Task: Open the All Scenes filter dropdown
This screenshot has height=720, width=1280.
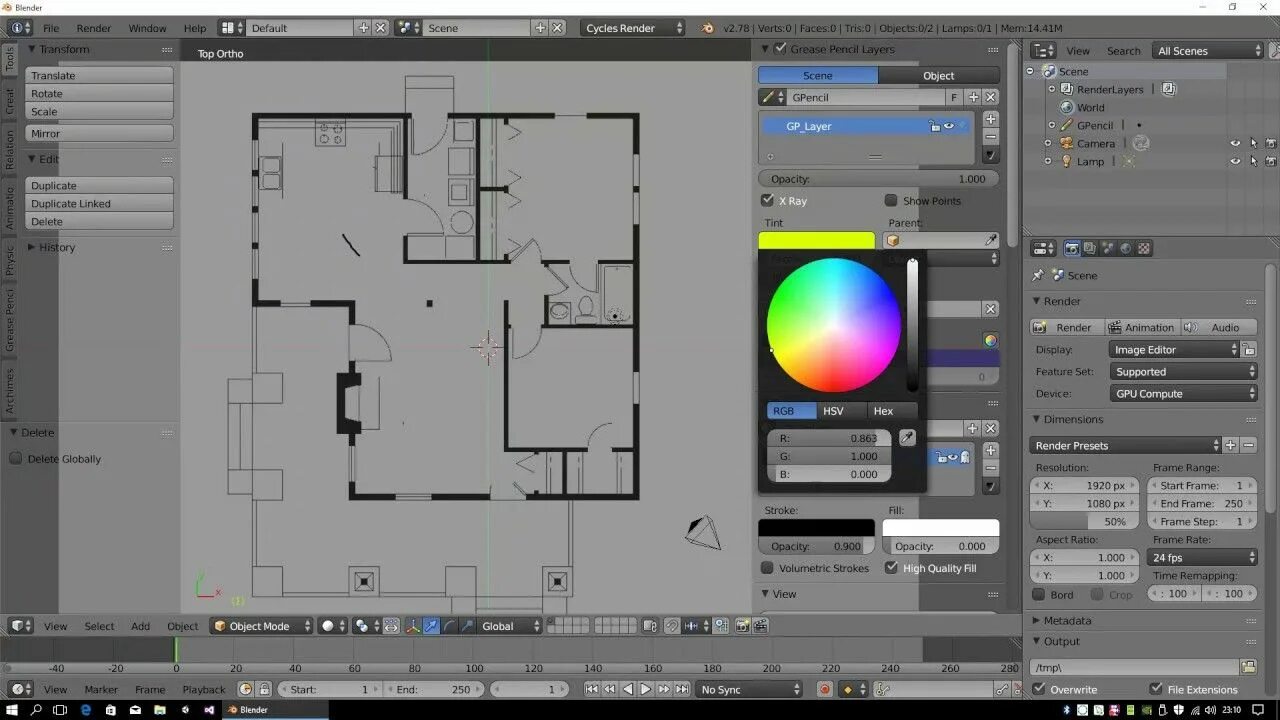Action: click(1206, 49)
